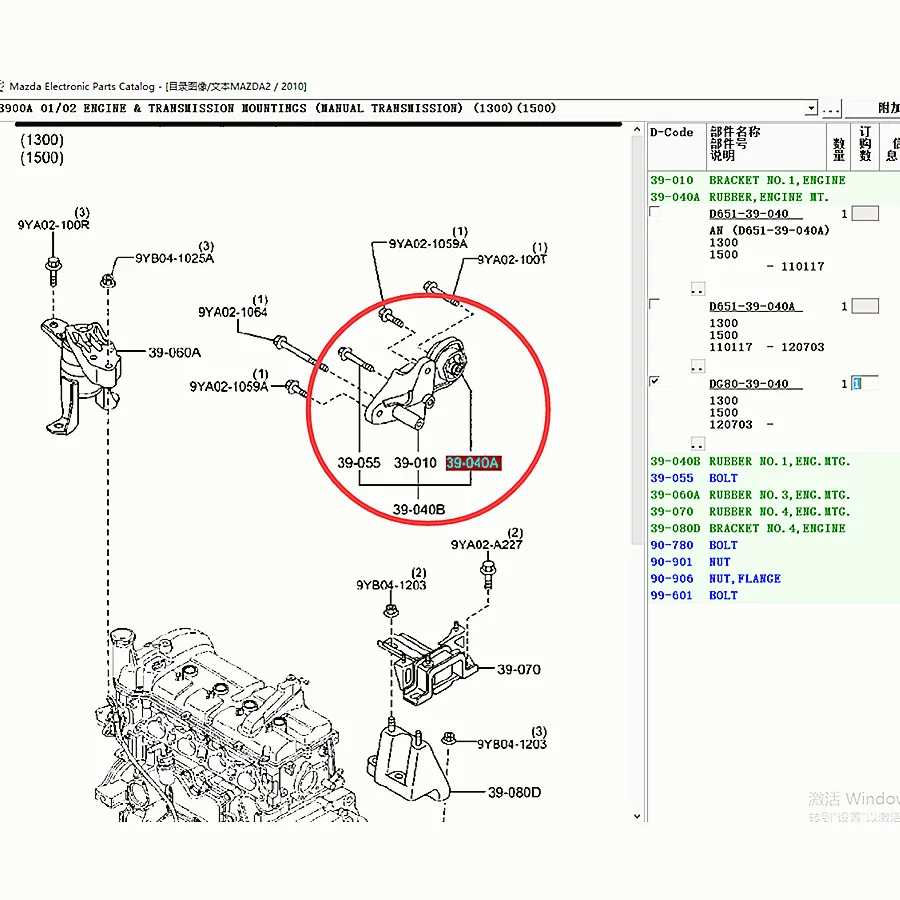The width and height of the screenshot is (900, 900).
Task: Click the diagram scrollbar down arrow
Action: 637,816
